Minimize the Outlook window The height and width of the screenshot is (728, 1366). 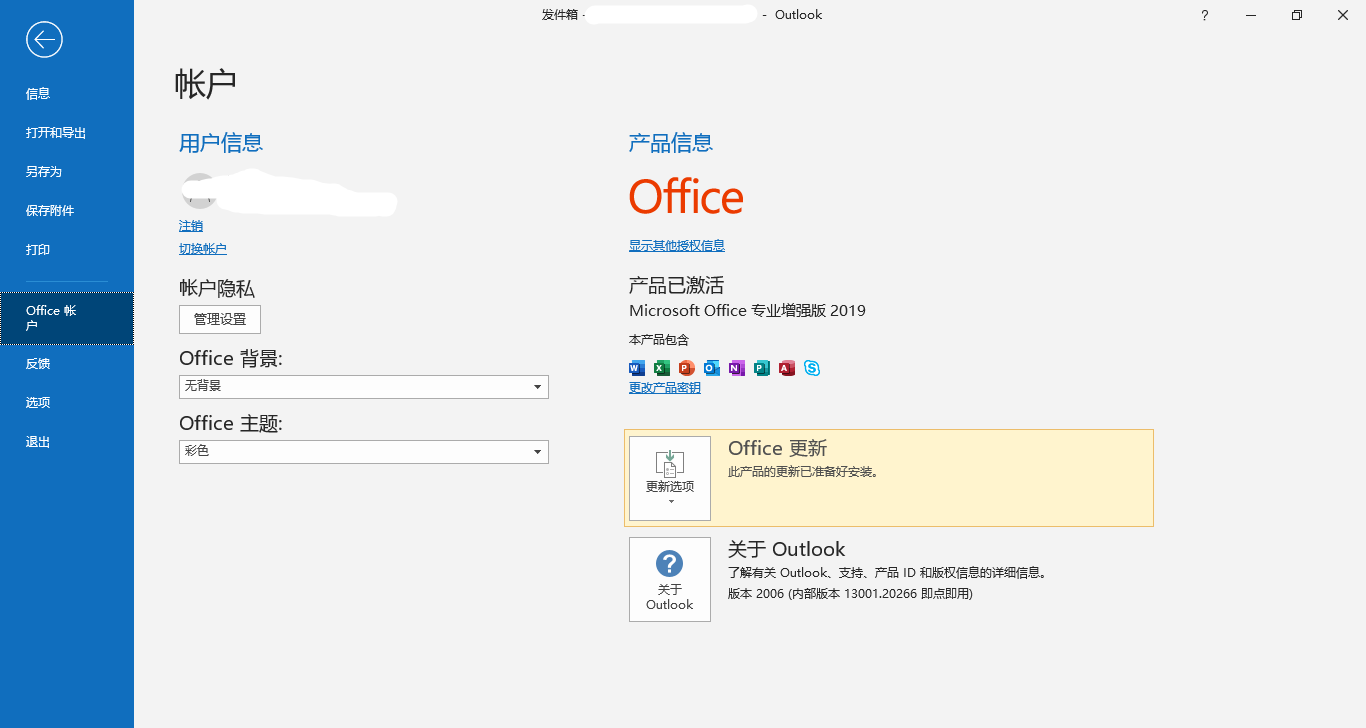(x=1251, y=15)
